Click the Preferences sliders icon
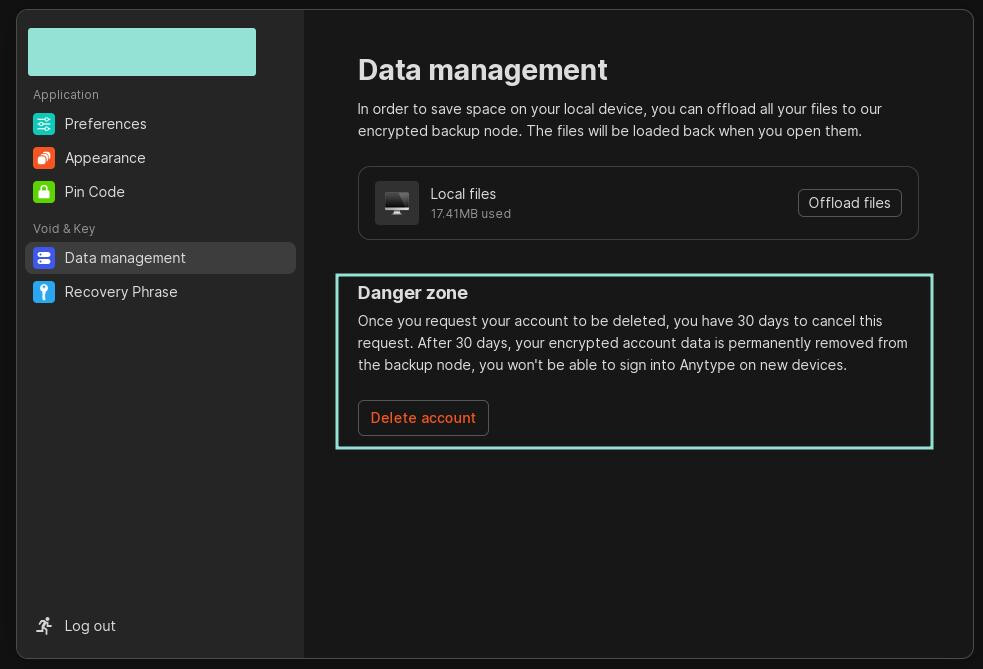Screen dimensions: 983x669 click(44, 124)
